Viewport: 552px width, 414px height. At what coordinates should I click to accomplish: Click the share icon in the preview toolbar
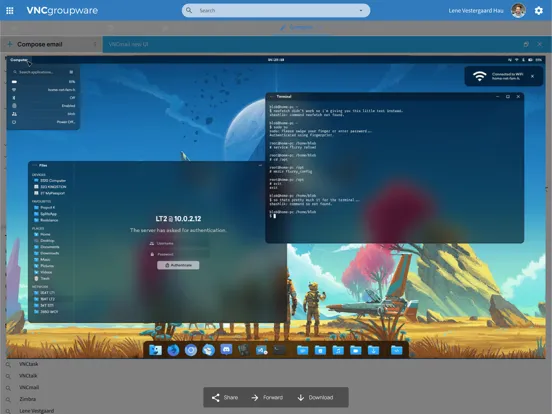pos(215,398)
